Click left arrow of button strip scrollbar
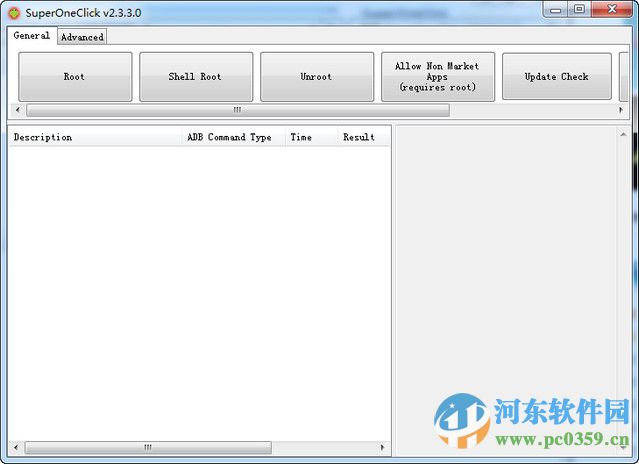 point(18,110)
